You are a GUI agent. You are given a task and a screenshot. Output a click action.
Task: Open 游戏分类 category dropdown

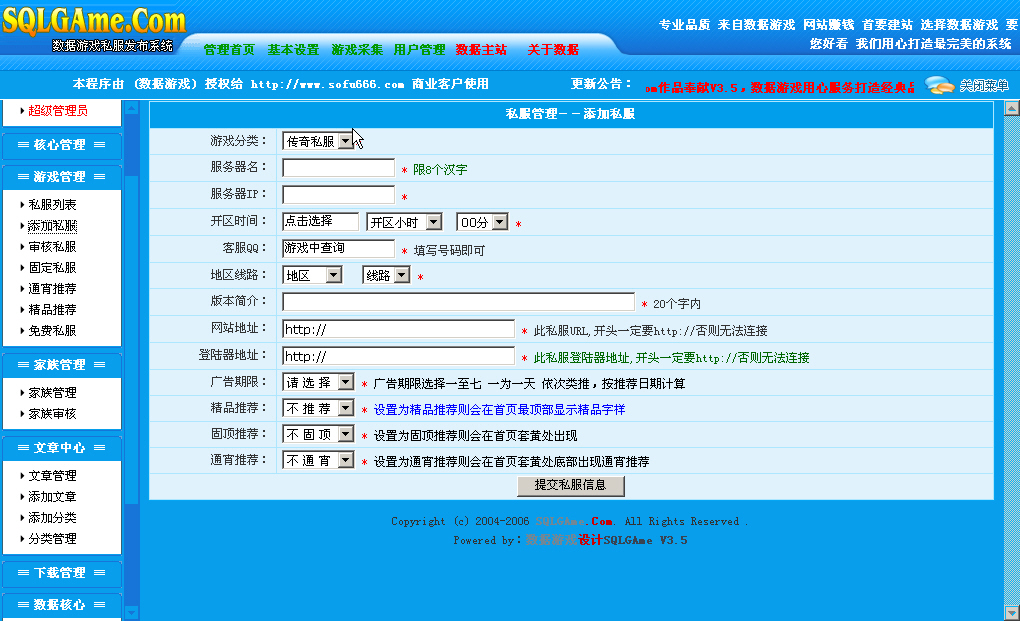pyautogui.click(x=317, y=142)
